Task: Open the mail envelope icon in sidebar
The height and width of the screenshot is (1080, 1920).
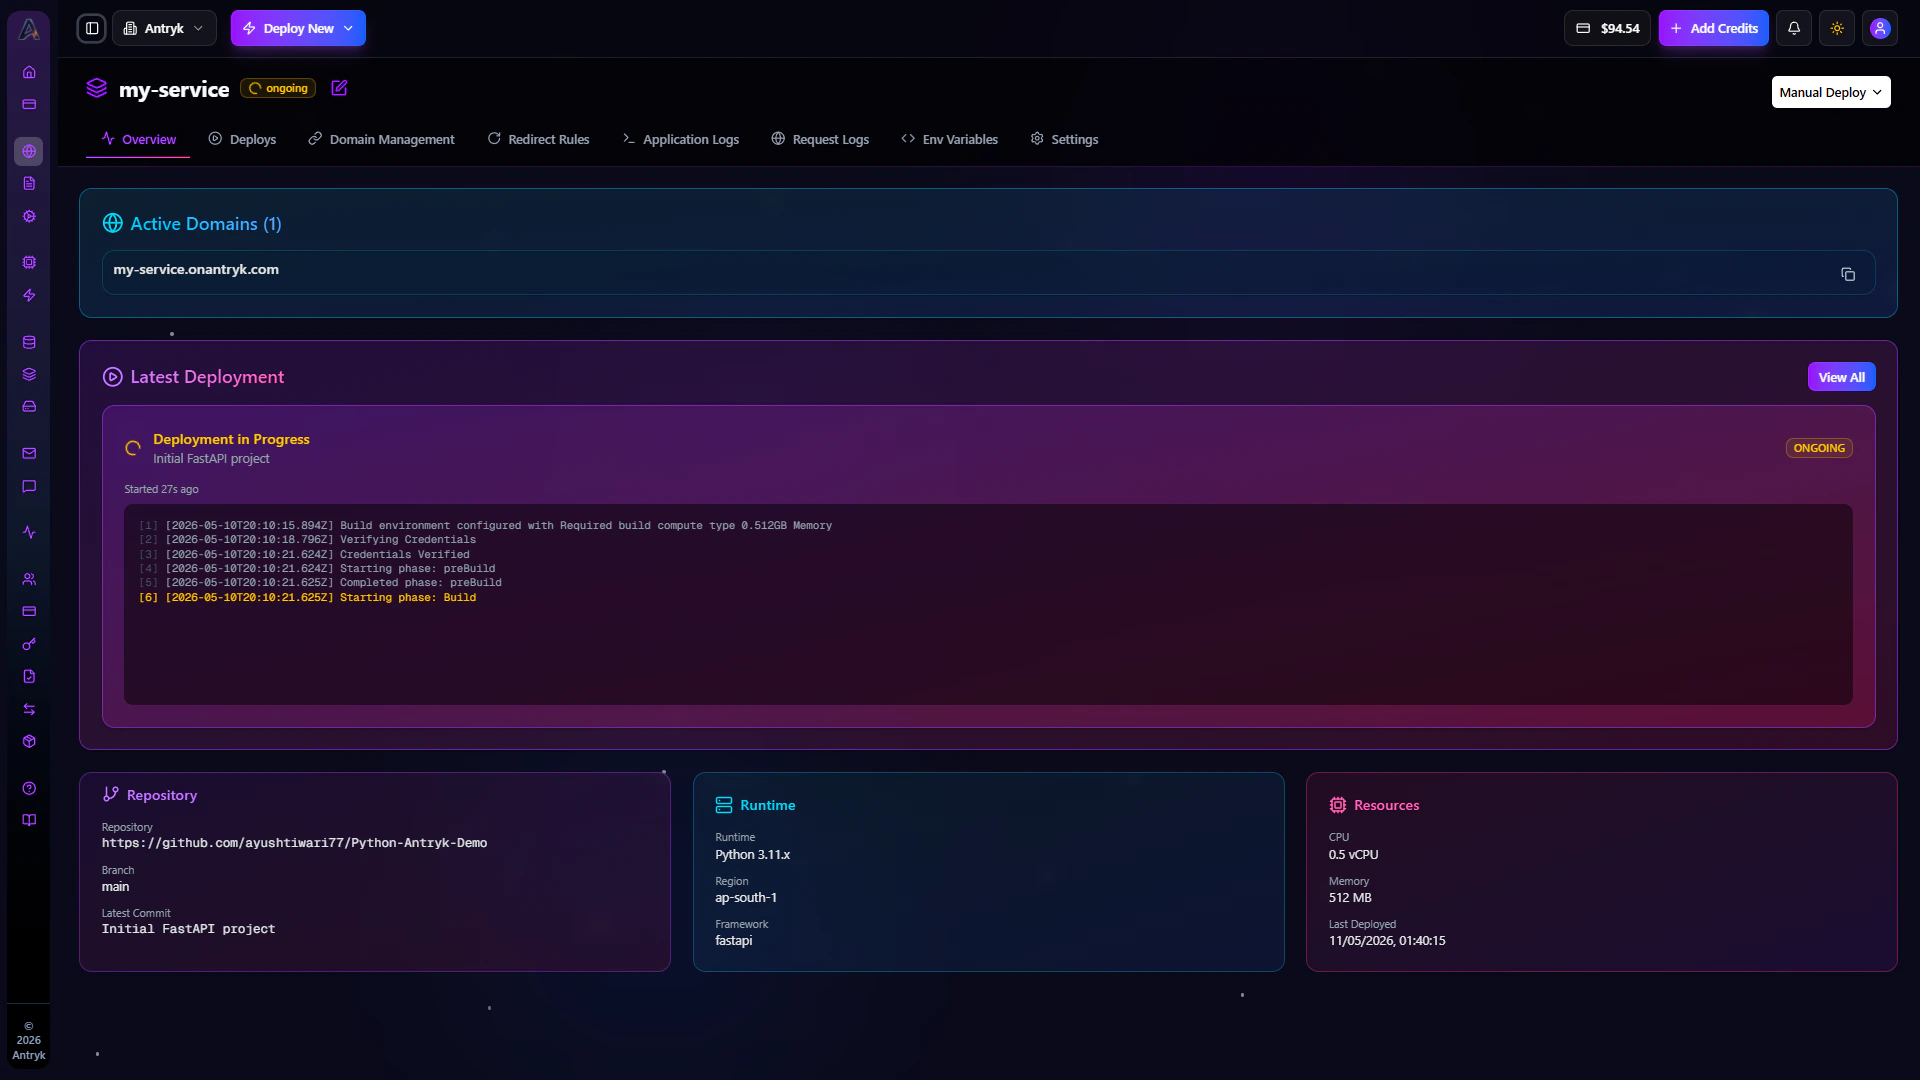Action: (x=29, y=453)
